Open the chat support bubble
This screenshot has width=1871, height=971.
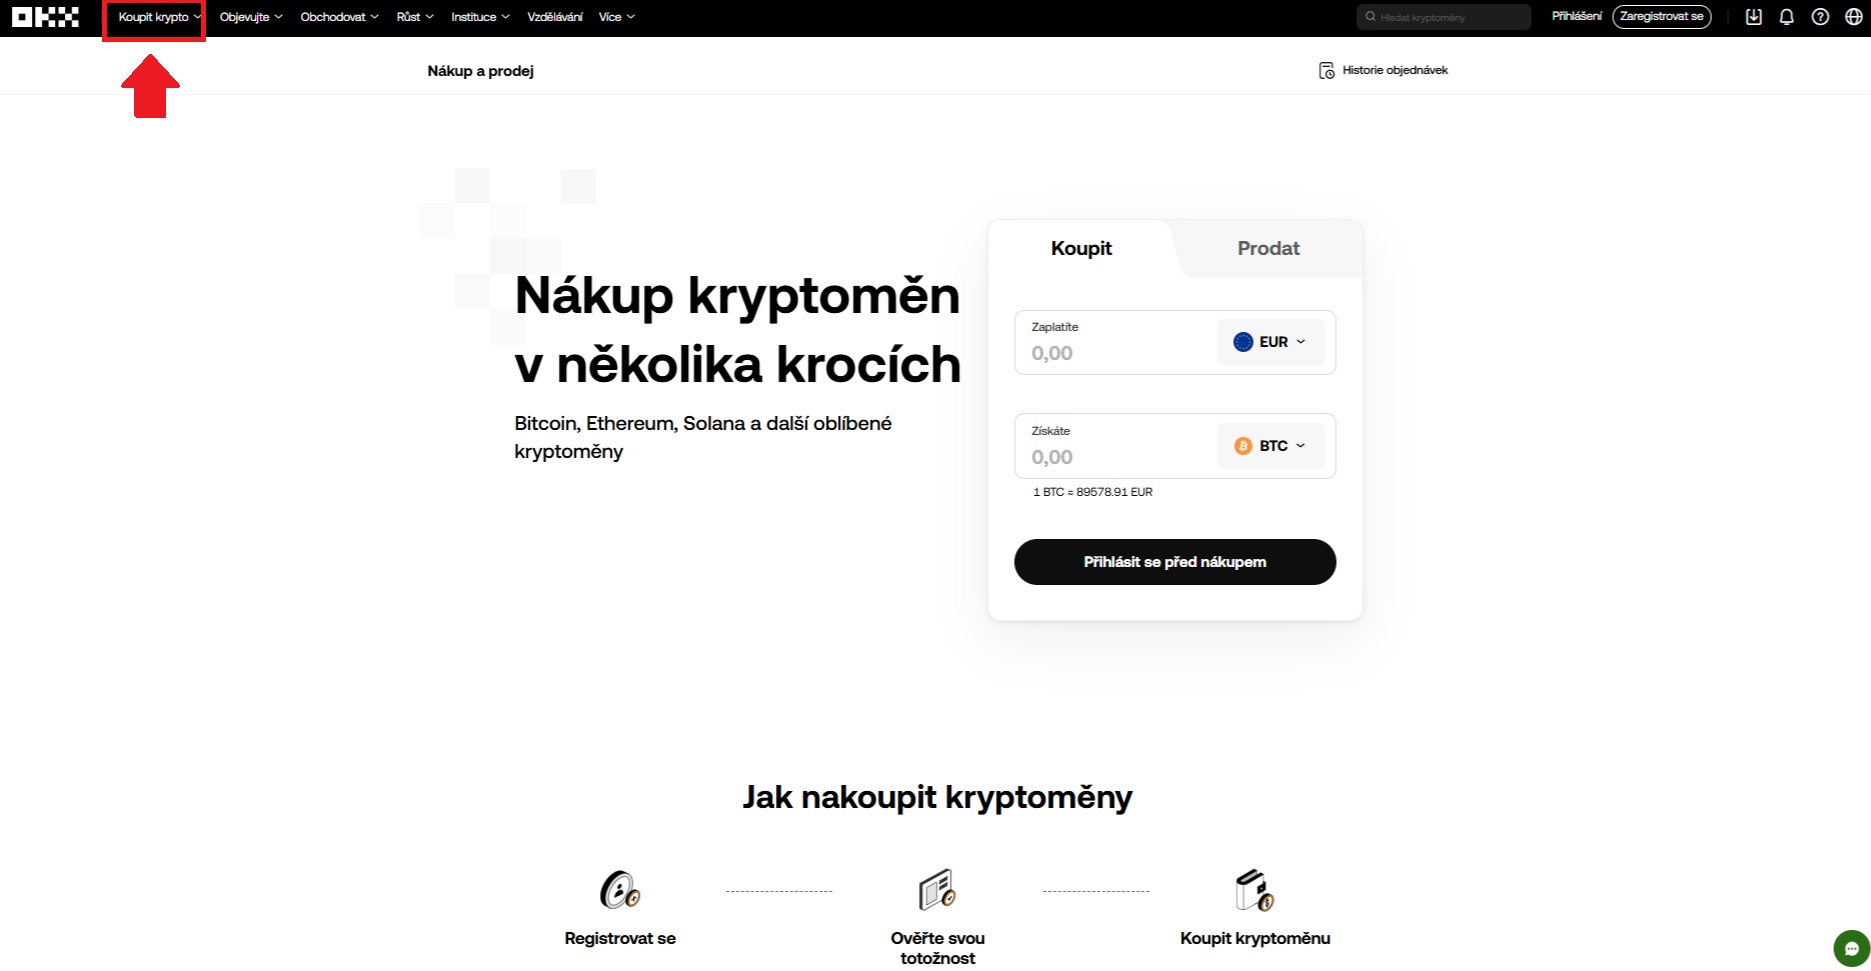pyautogui.click(x=1851, y=948)
